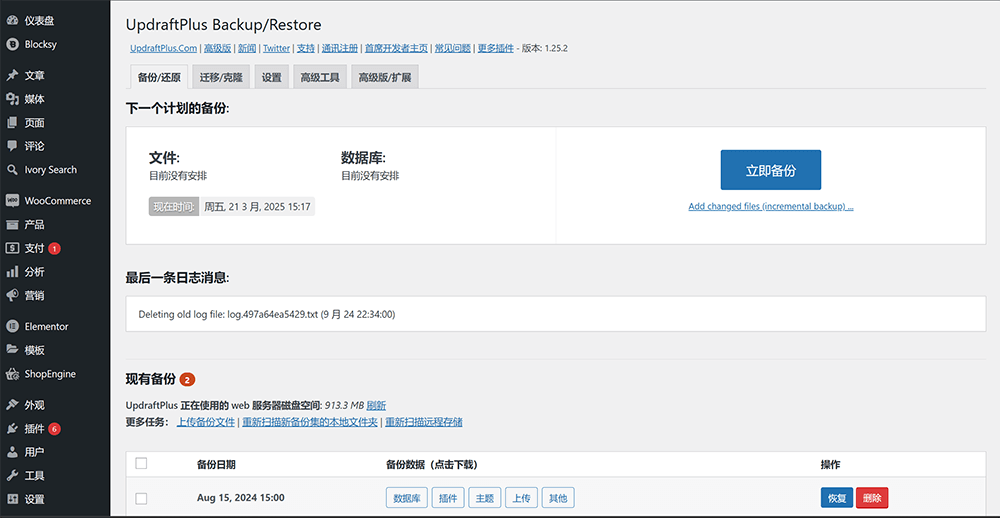Click the dollar icon beside 支付
Viewport: 1000px width, 518px height.
[12, 248]
